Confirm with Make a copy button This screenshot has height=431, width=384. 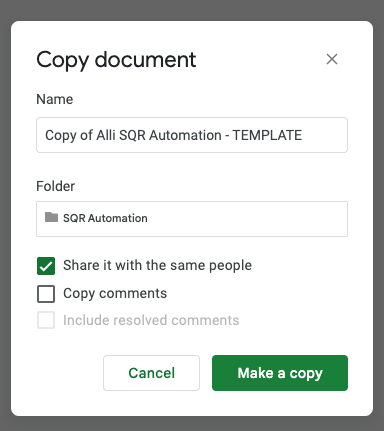[x=280, y=373]
